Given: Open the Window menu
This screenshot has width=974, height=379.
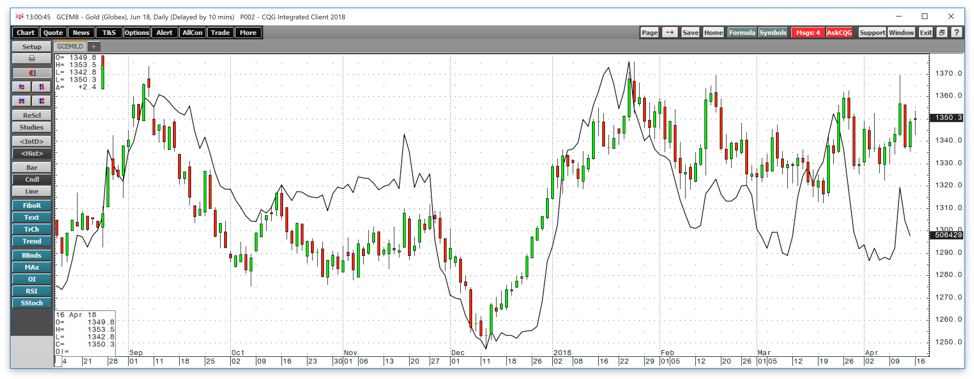Looking at the screenshot, I should pos(901,32).
